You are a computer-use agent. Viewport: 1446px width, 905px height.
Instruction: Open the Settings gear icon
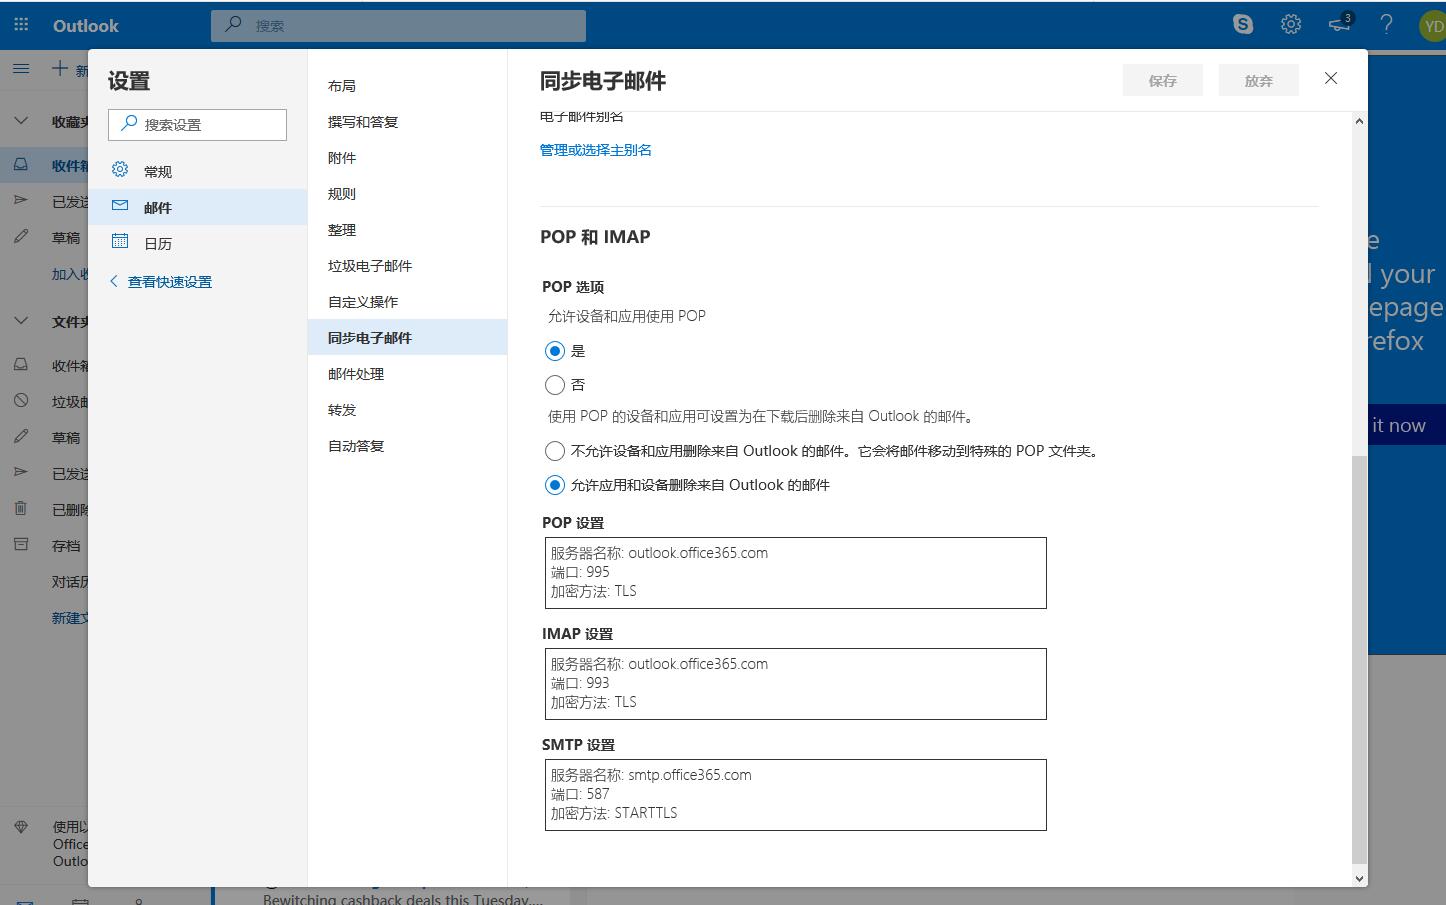(1290, 23)
